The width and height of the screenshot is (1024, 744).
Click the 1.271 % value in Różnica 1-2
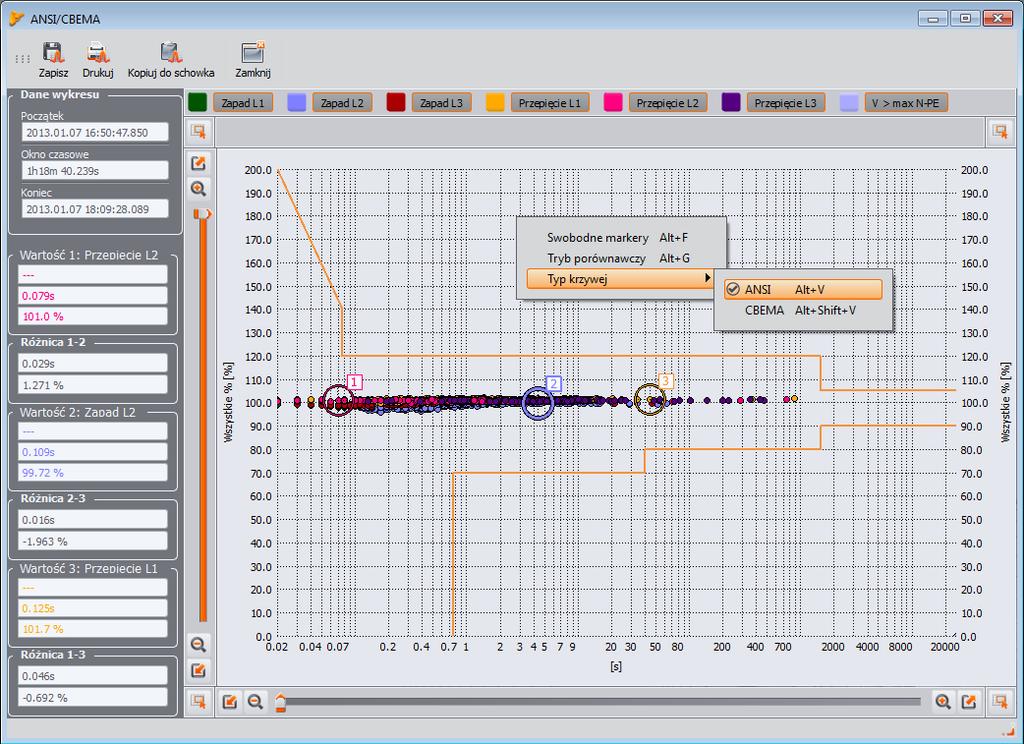tap(93, 385)
